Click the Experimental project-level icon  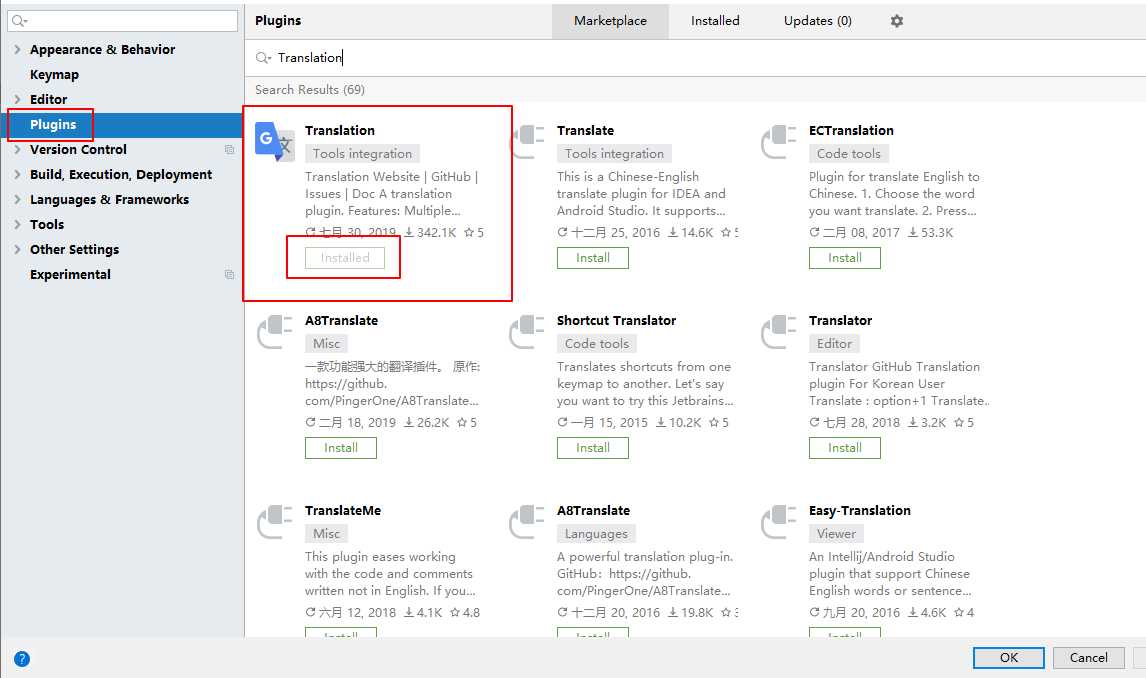click(229, 275)
